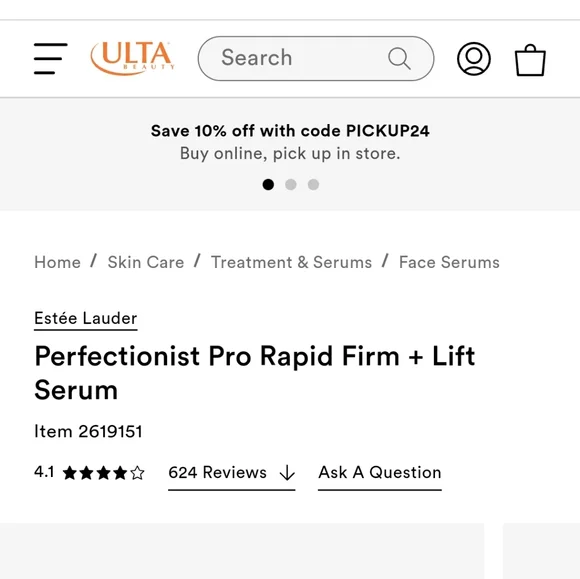Focus the Search input field

(x=316, y=58)
